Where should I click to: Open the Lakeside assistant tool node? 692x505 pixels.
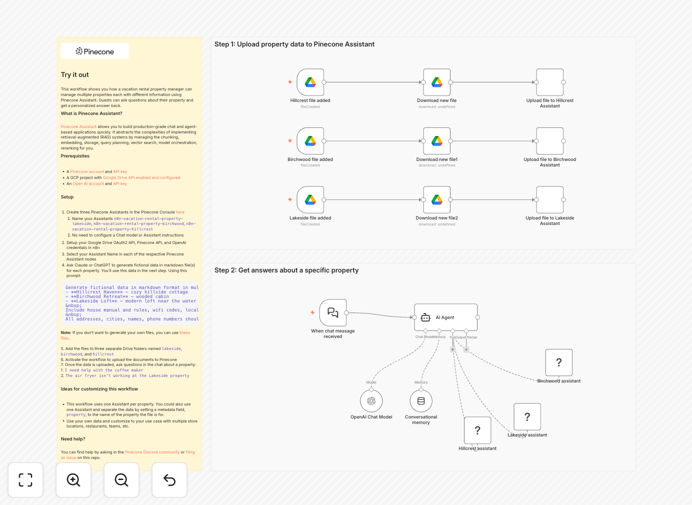[527, 417]
